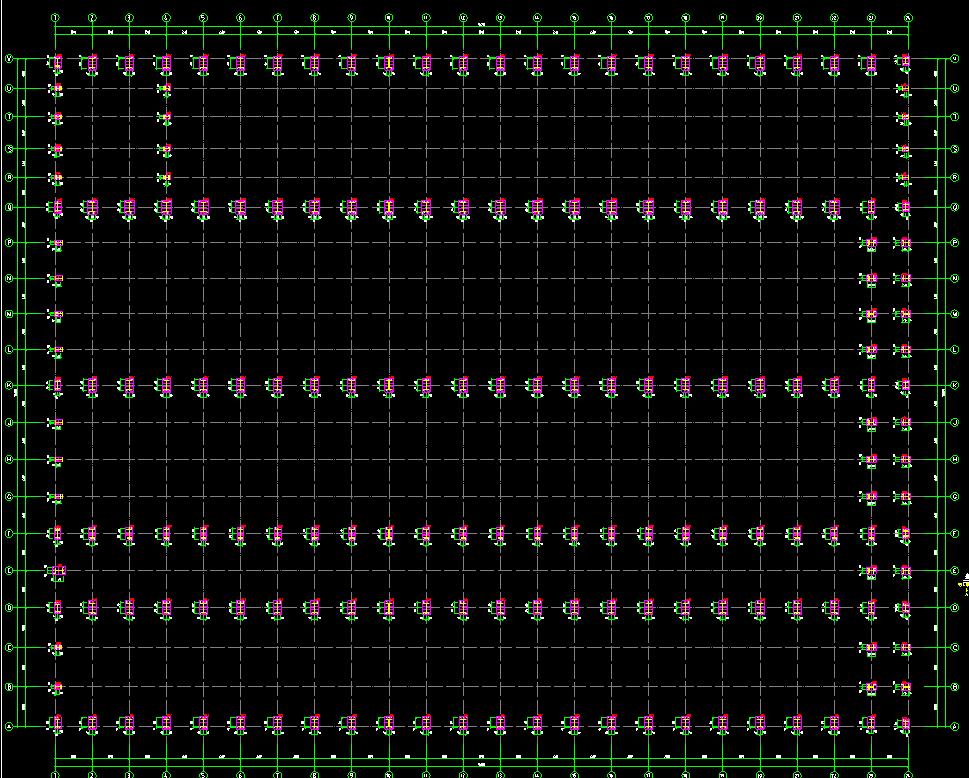Select the small footing at grid U-24
The width and height of the screenshot is (969, 778).
point(904,90)
